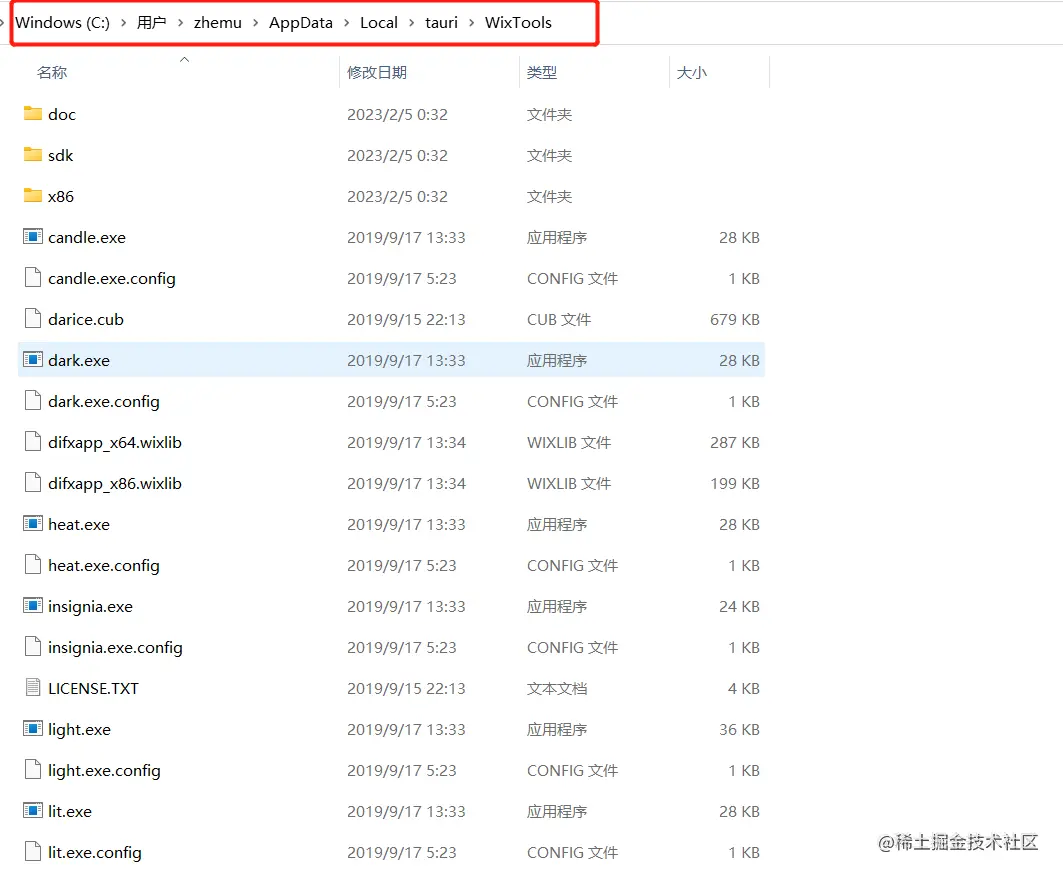
Task: Open the x86 folder icon
Action: [x=33, y=195]
